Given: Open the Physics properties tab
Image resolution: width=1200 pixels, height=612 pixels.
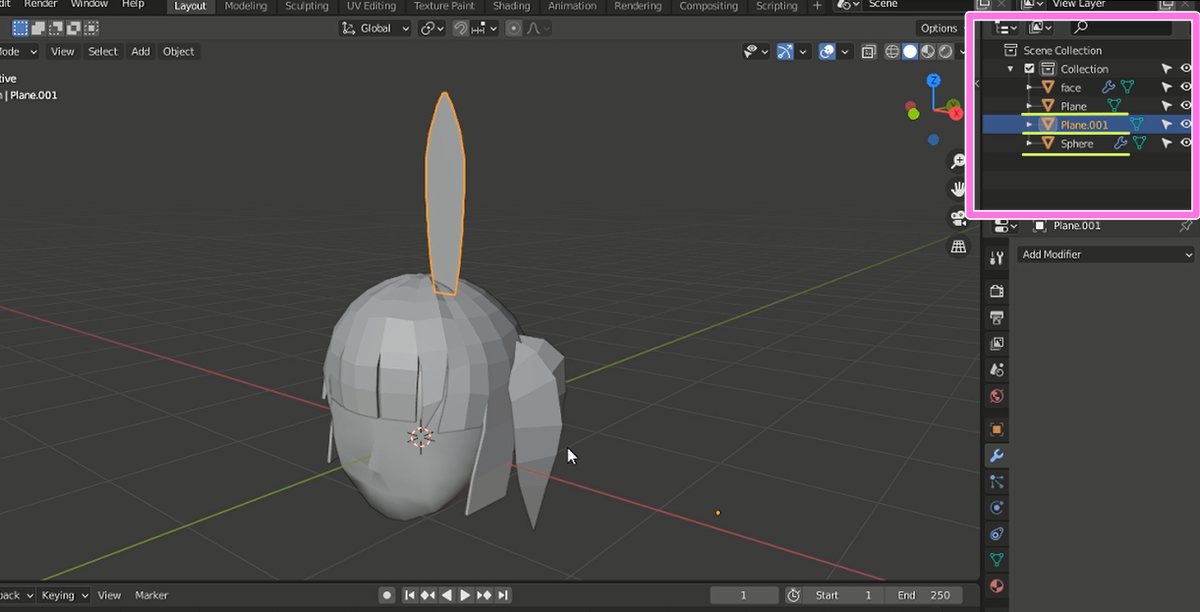Looking at the screenshot, I should click(996, 507).
